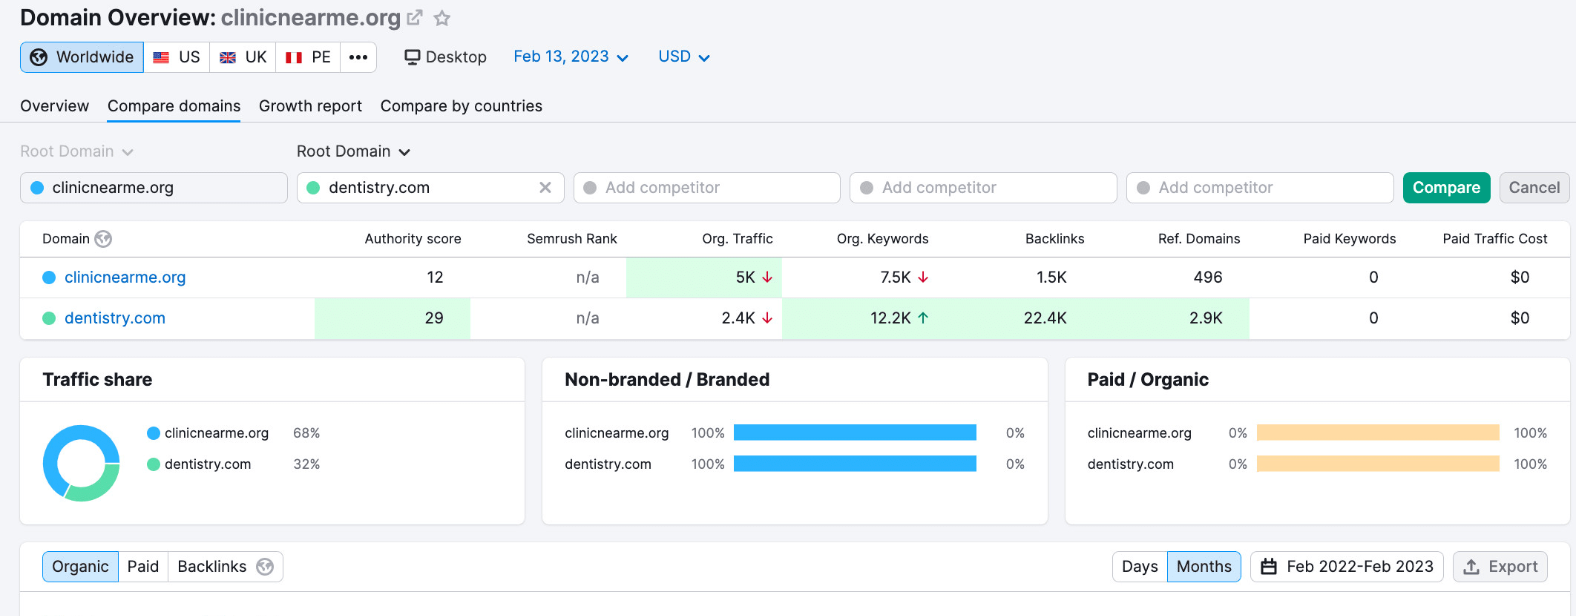This screenshot has width=1580, height=616.
Task: Remove dentistry.com with the X icon
Action: point(545,188)
